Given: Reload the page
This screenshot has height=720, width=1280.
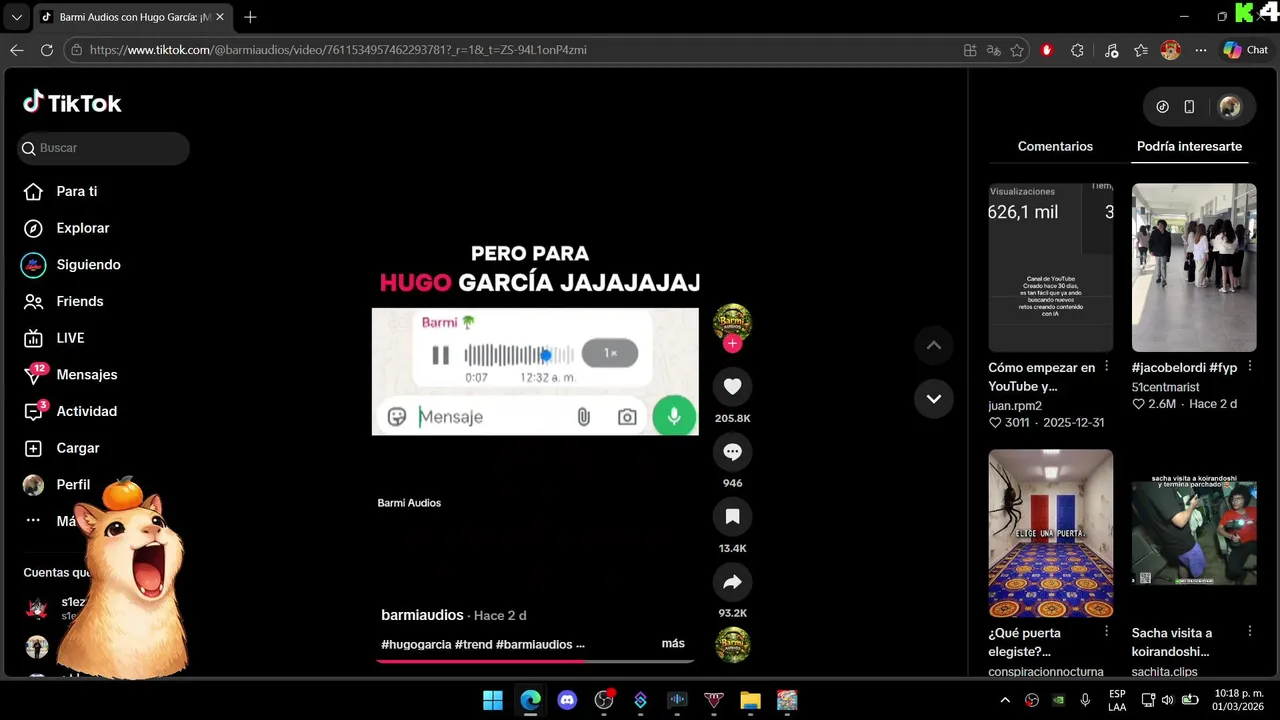Looking at the screenshot, I should coord(47,50).
